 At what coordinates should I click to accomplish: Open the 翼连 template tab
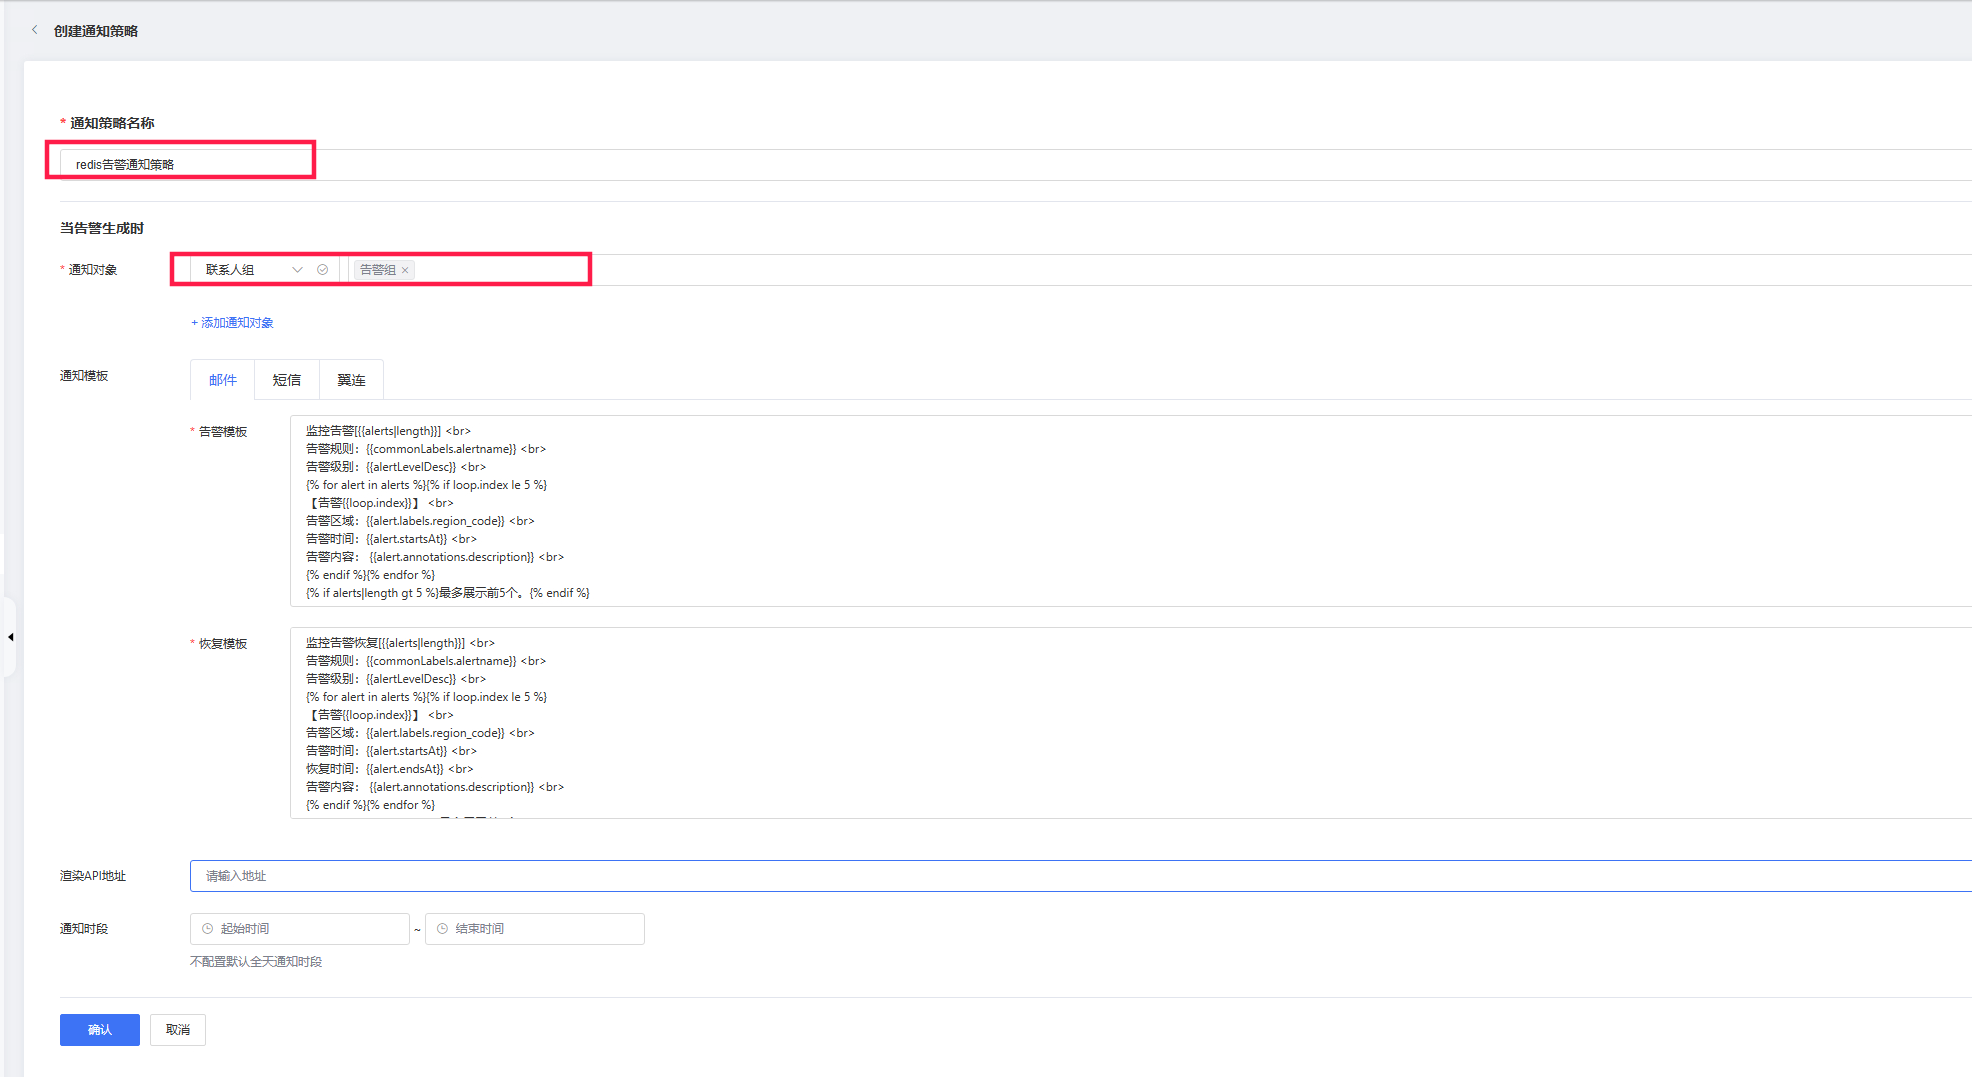(x=351, y=380)
